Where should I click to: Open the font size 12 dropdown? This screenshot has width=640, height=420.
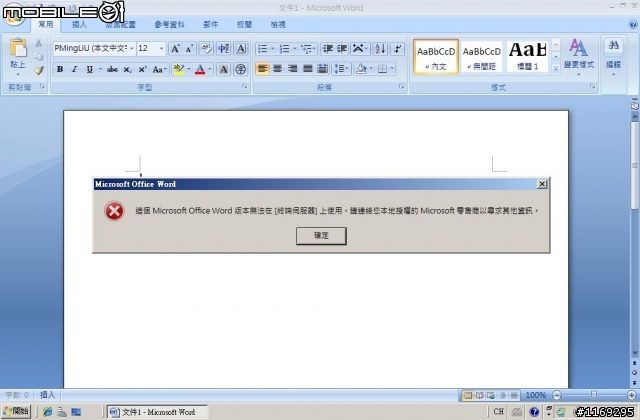[x=161, y=49]
